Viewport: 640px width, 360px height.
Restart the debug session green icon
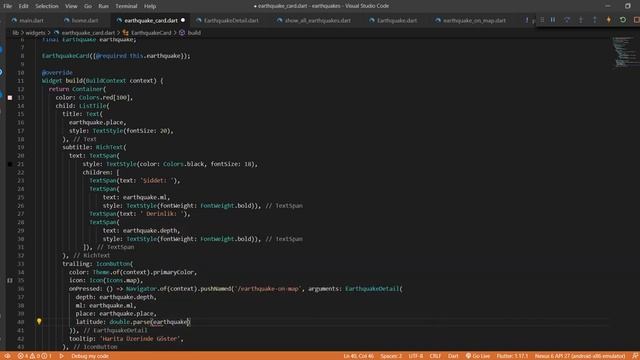[623, 20]
